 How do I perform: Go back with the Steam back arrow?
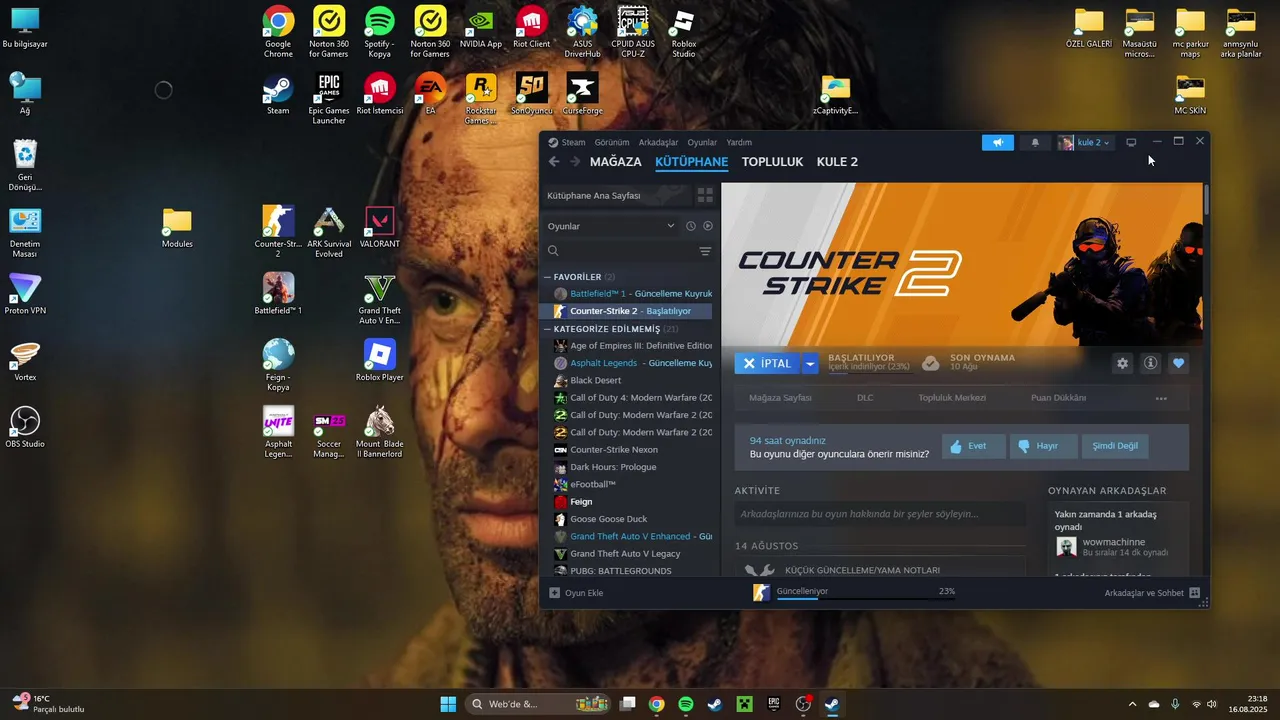[x=554, y=161]
